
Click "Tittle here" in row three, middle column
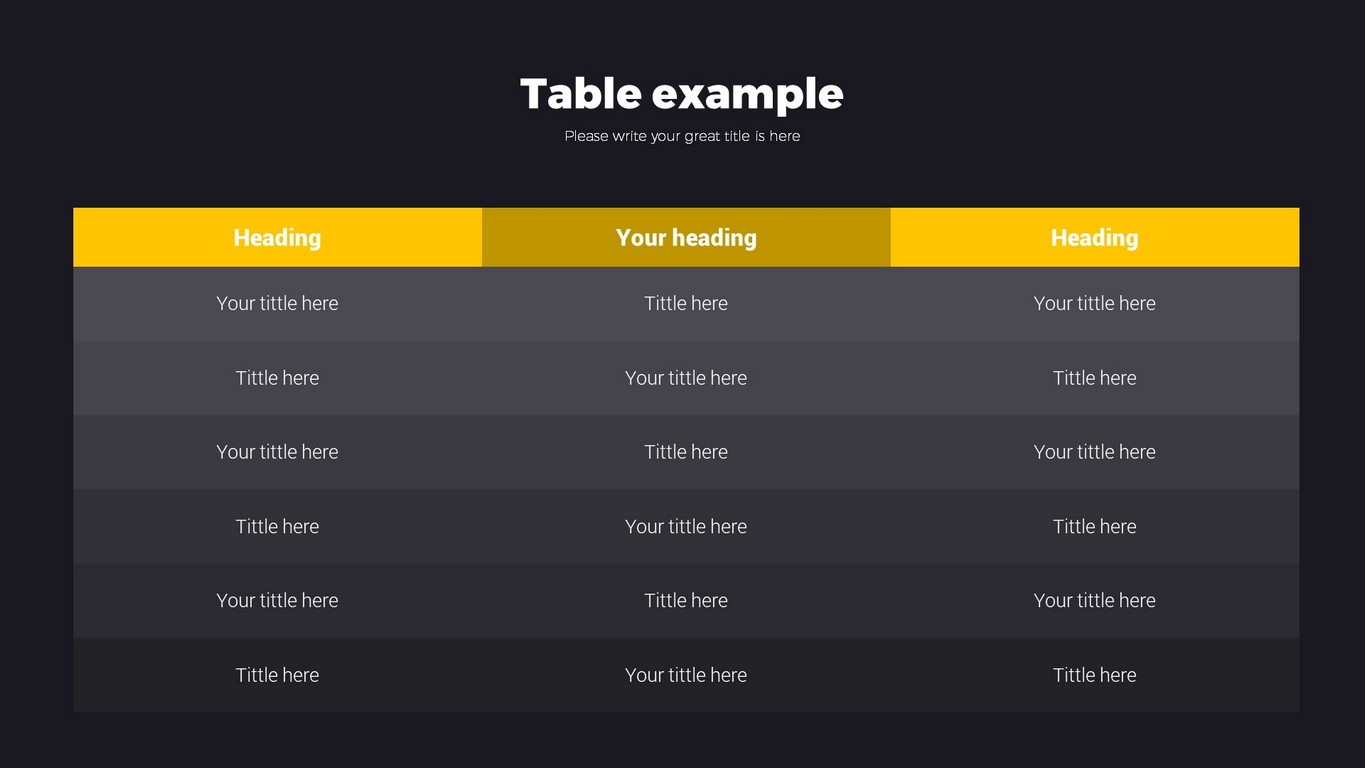point(686,452)
